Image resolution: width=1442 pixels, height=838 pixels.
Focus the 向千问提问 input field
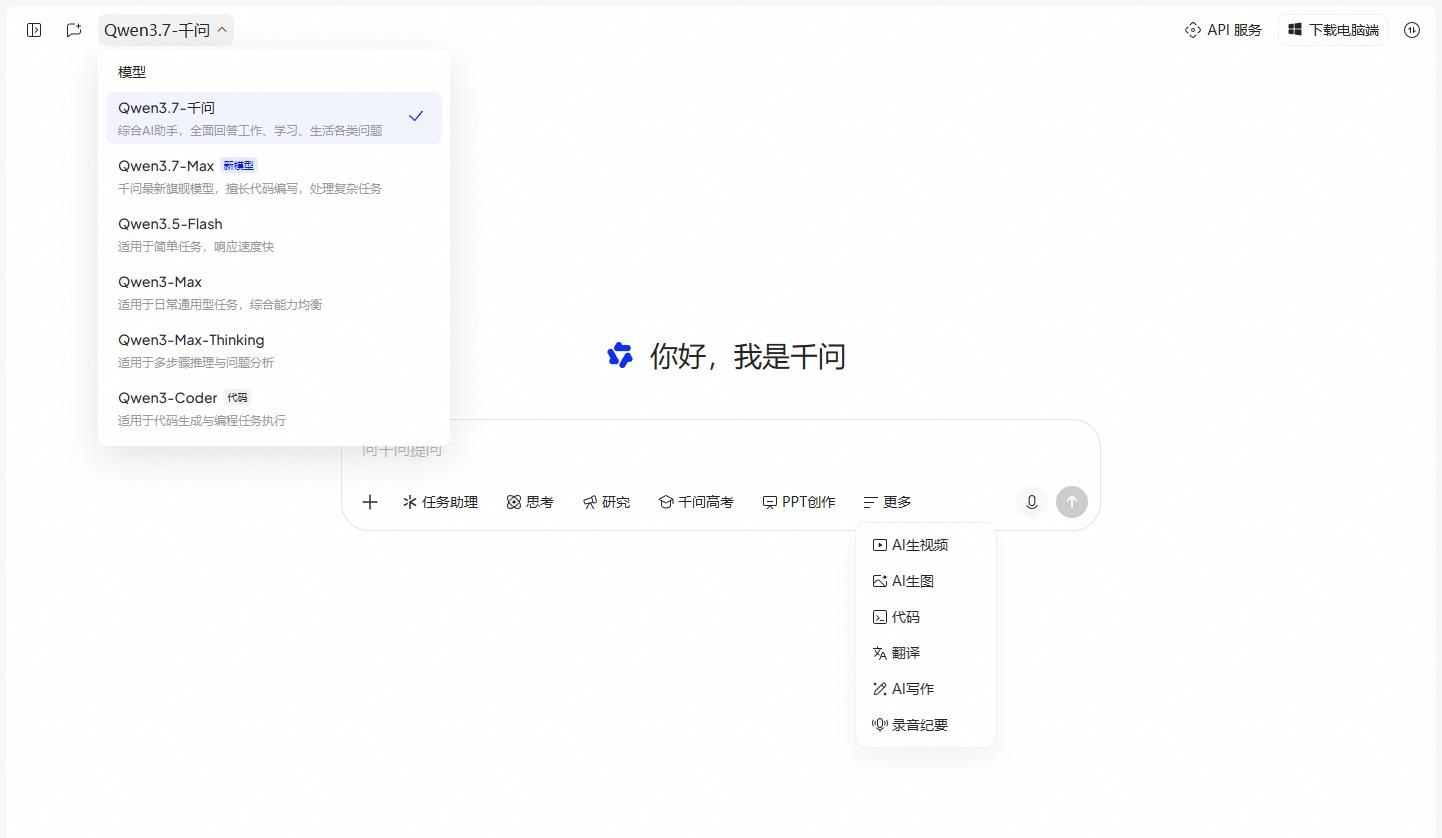click(721, 450)
